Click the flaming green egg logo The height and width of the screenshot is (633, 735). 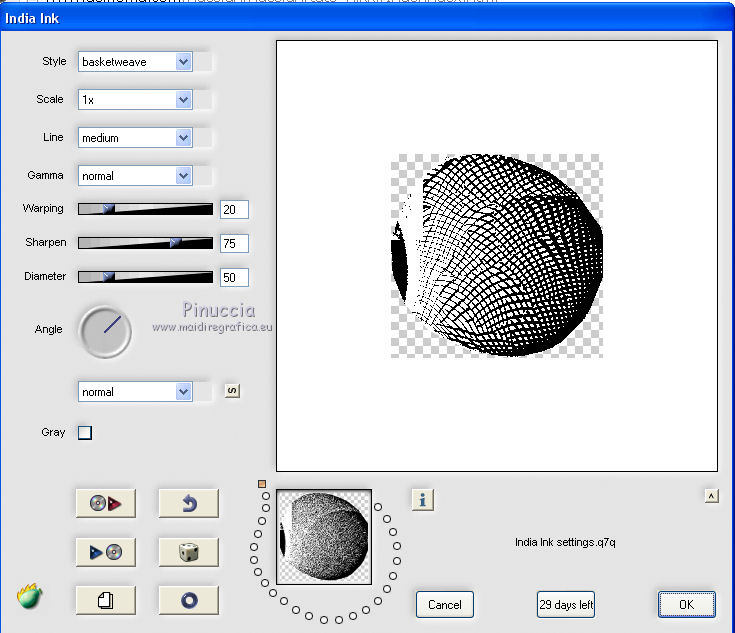[x=30, y=597]
